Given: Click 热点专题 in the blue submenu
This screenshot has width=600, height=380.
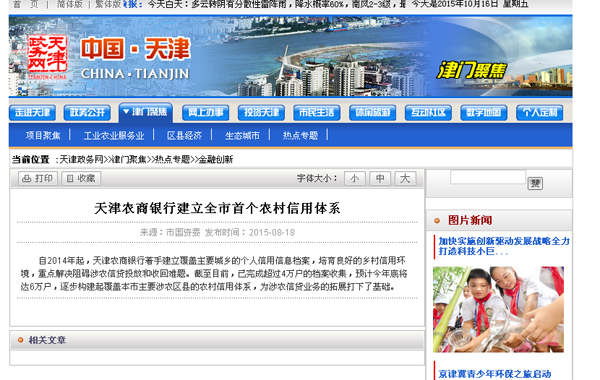Looking at the screenshot, I should point(300,135).
